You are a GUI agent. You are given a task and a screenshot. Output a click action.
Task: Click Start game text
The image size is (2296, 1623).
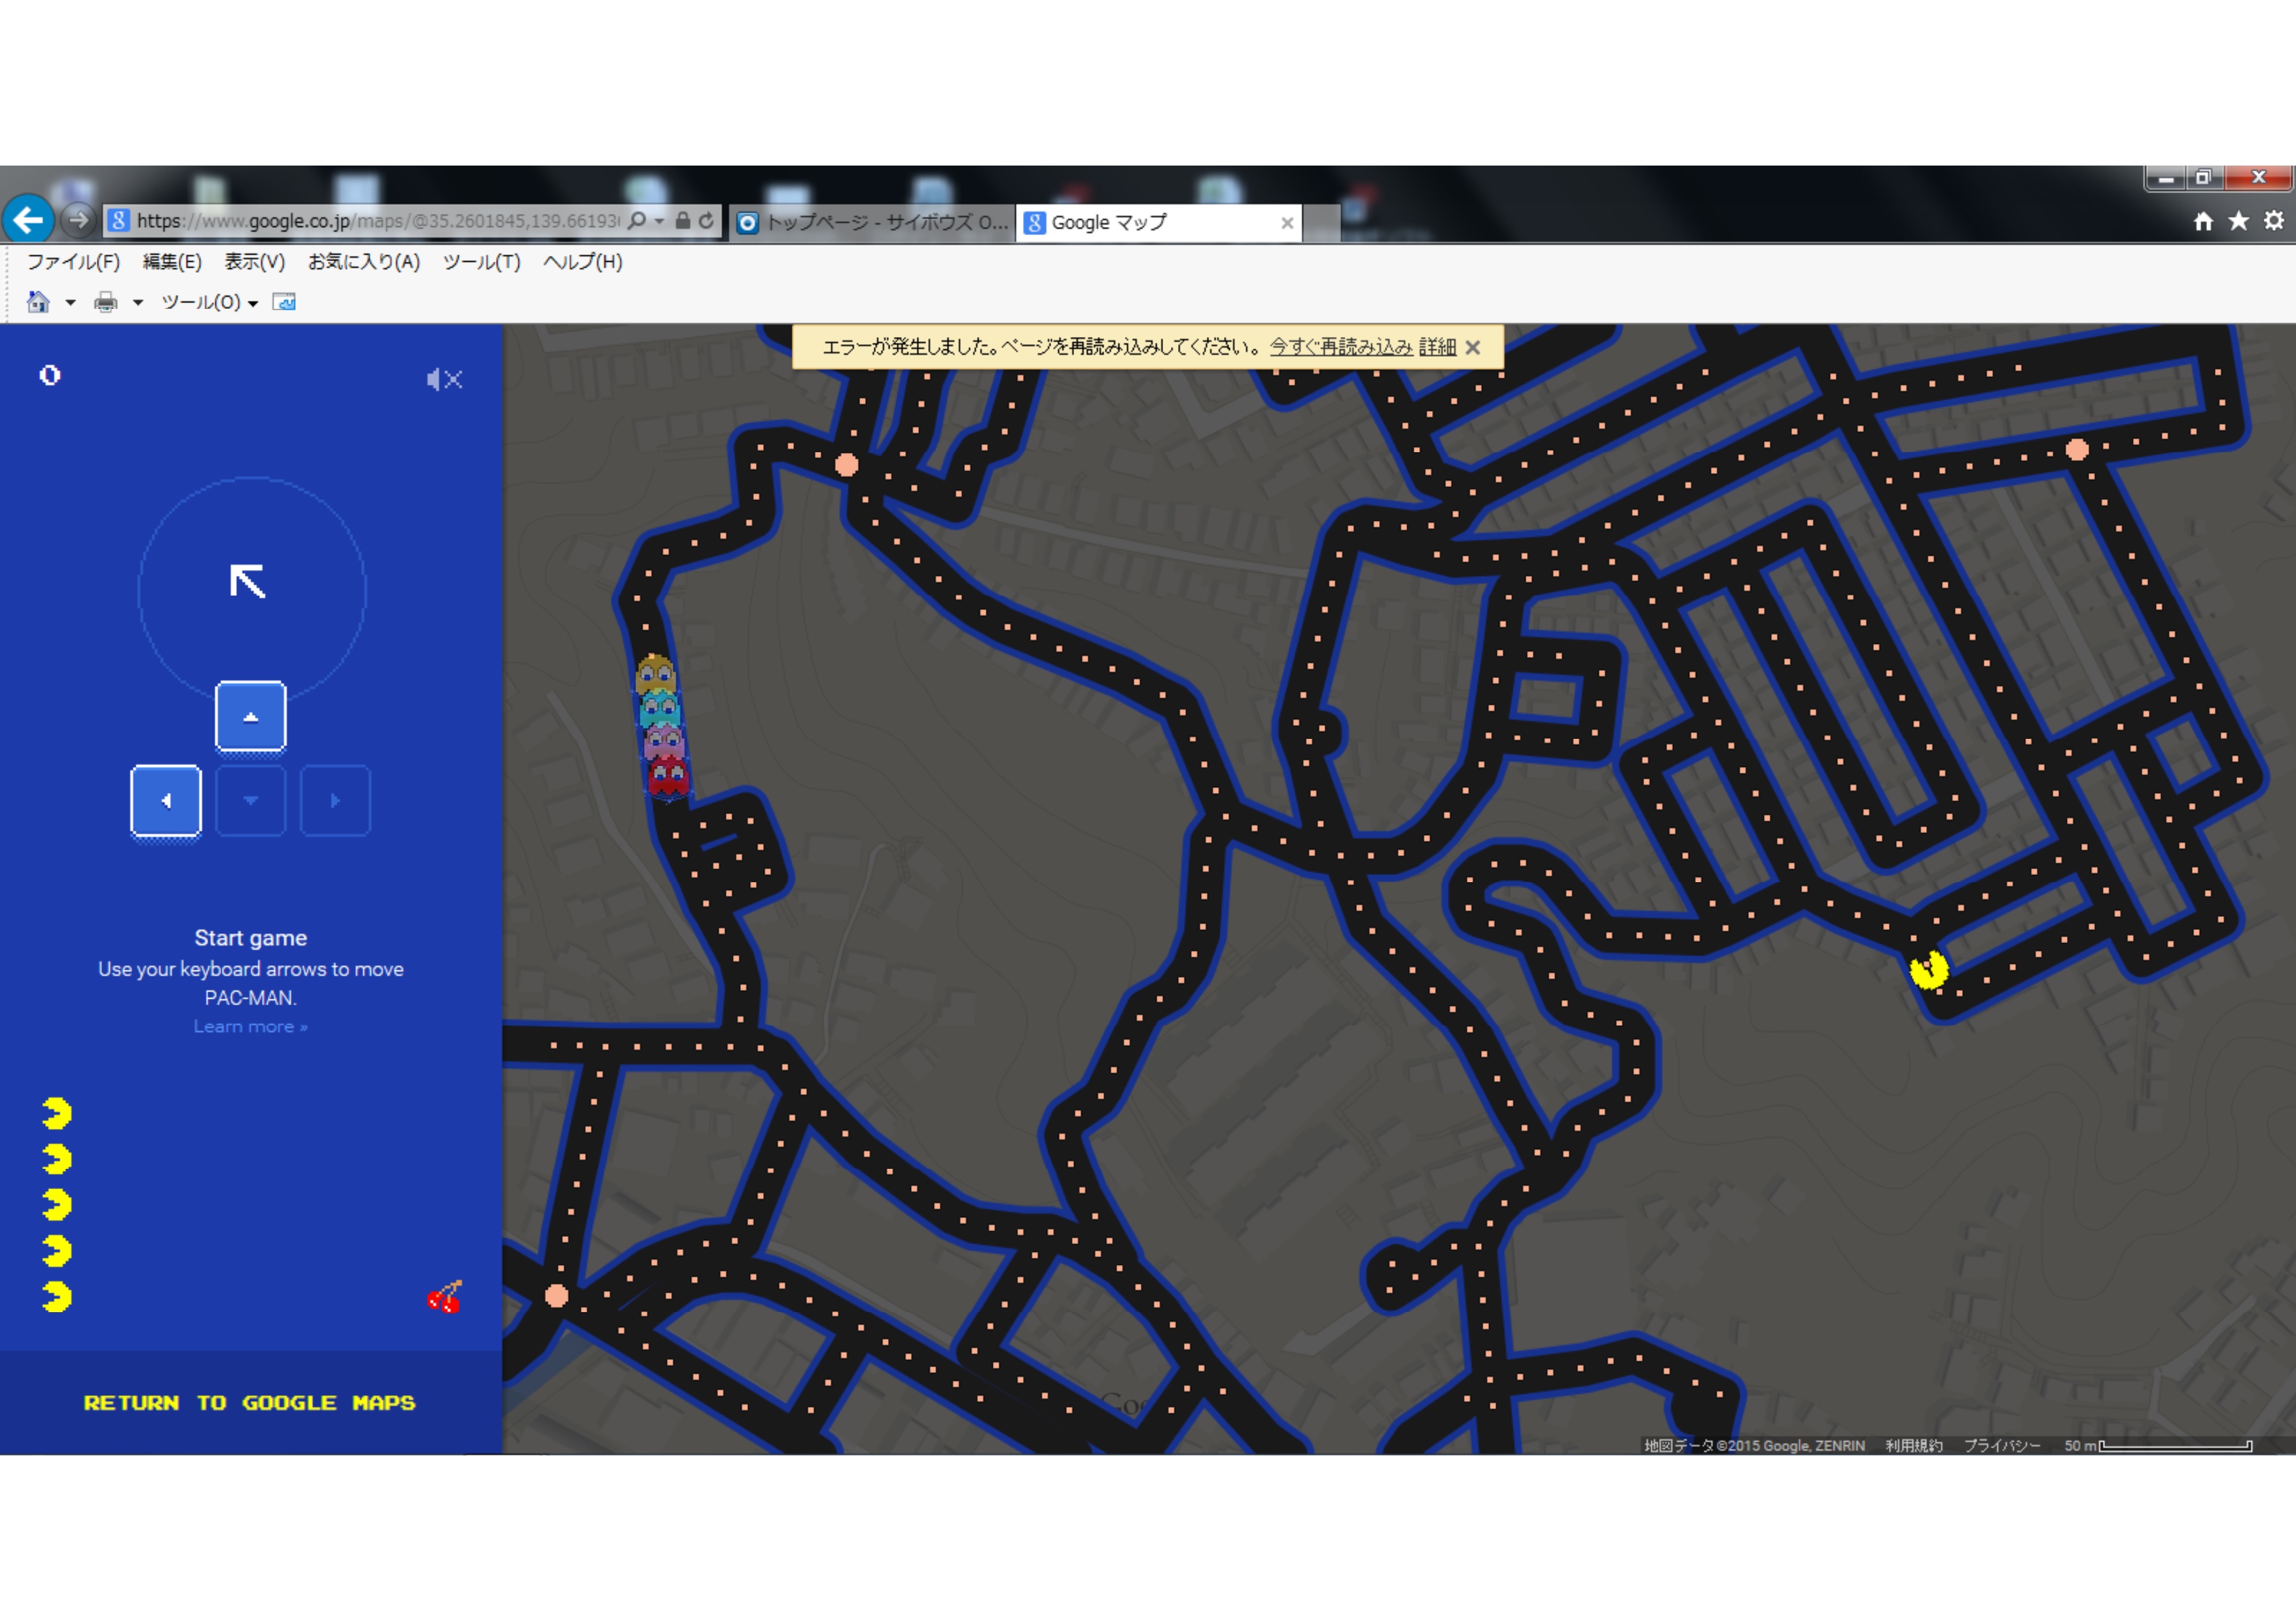click(x=250, y=938)
